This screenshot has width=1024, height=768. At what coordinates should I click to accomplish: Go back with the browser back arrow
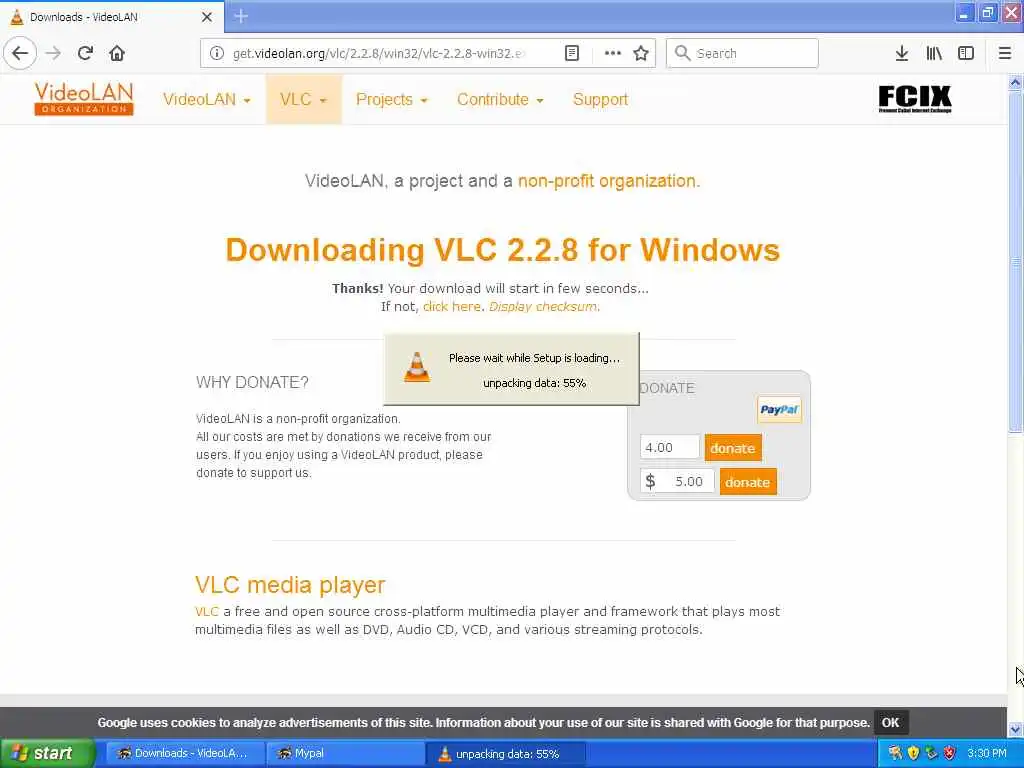click(20, 53)
